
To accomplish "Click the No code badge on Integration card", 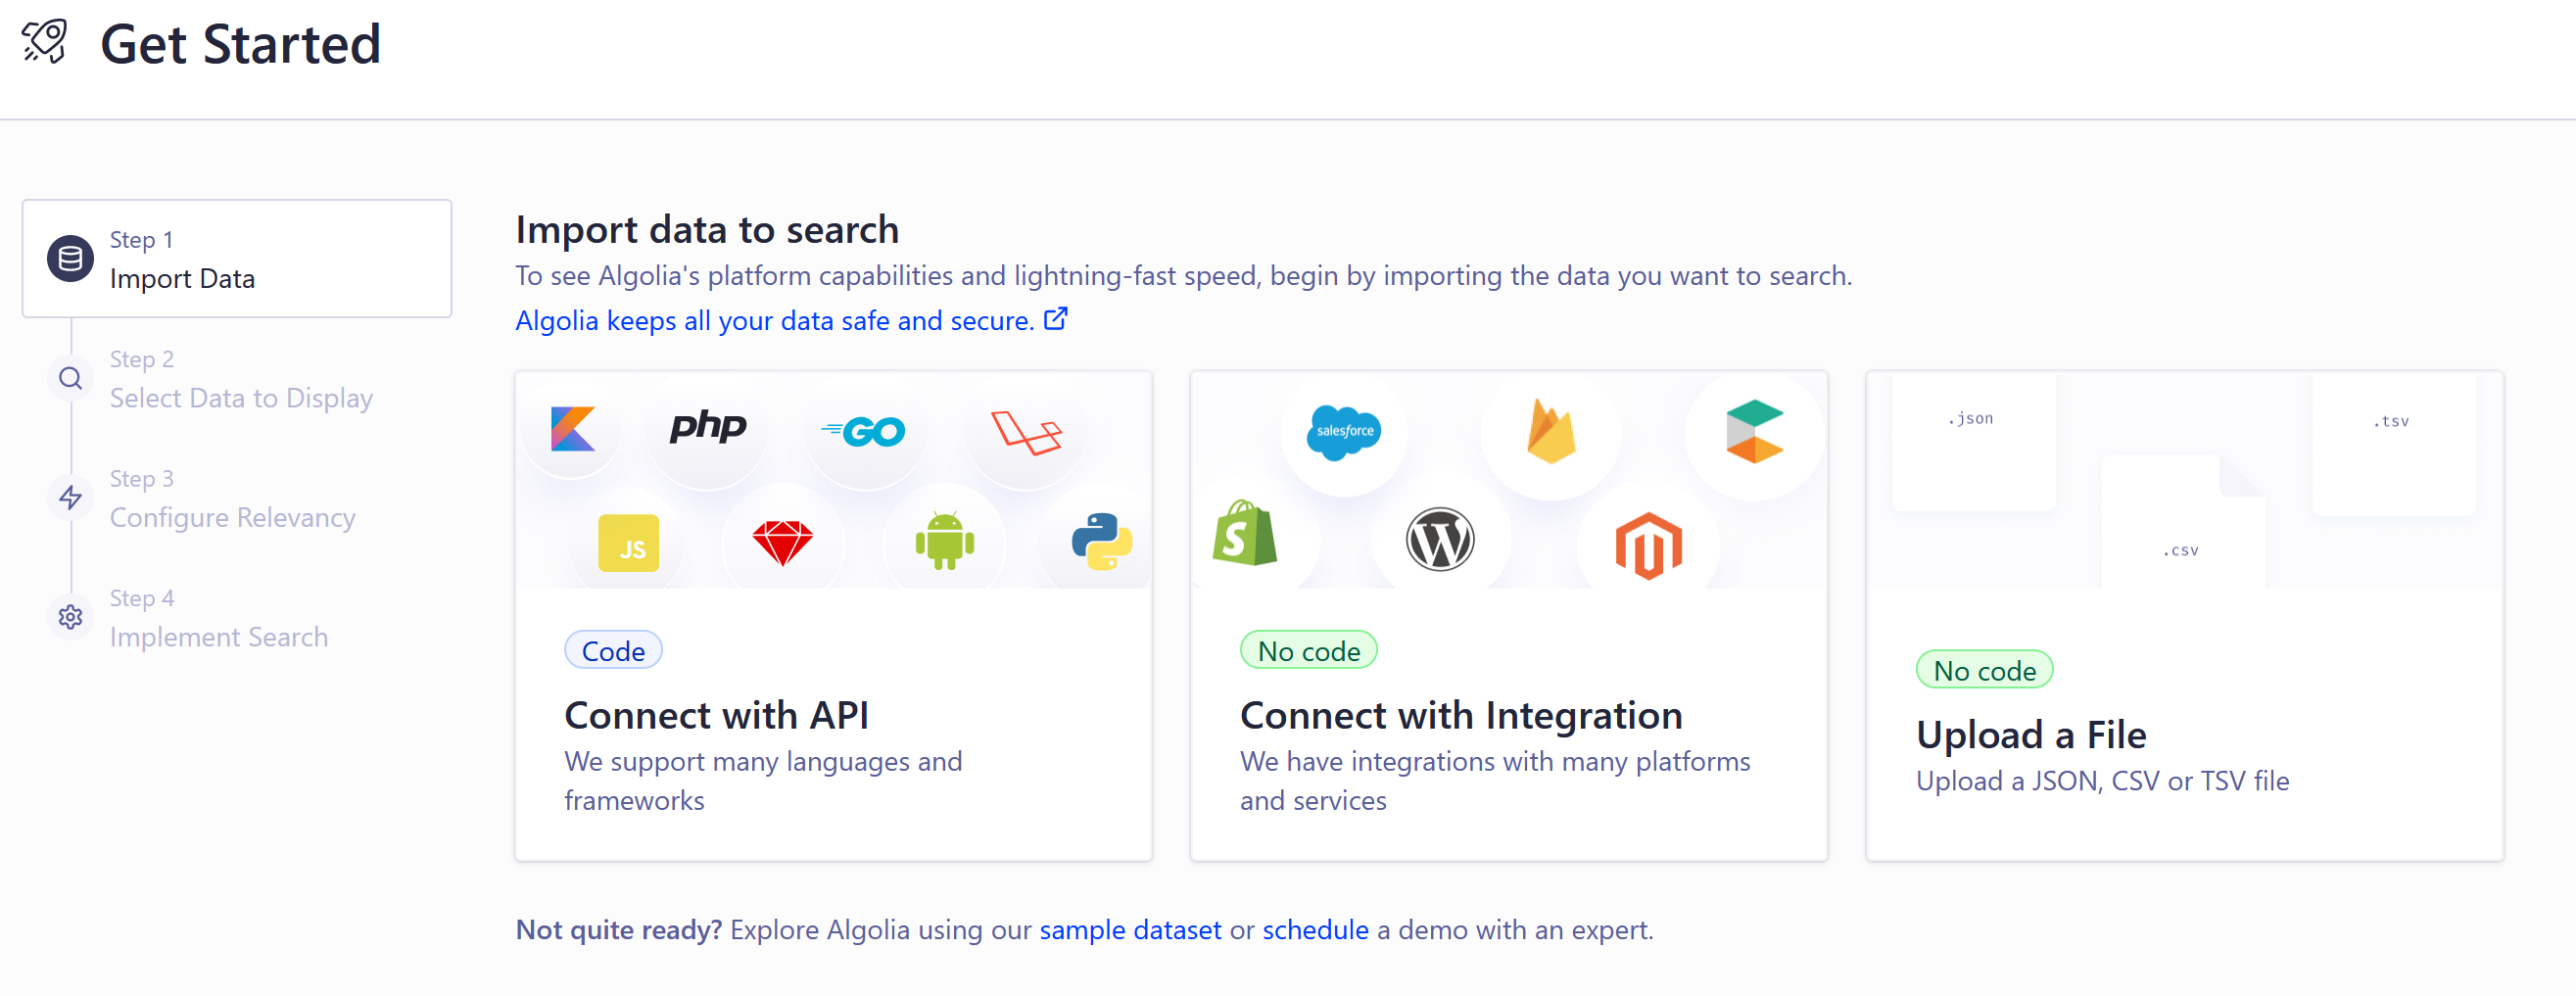I will click(1309, 651).
